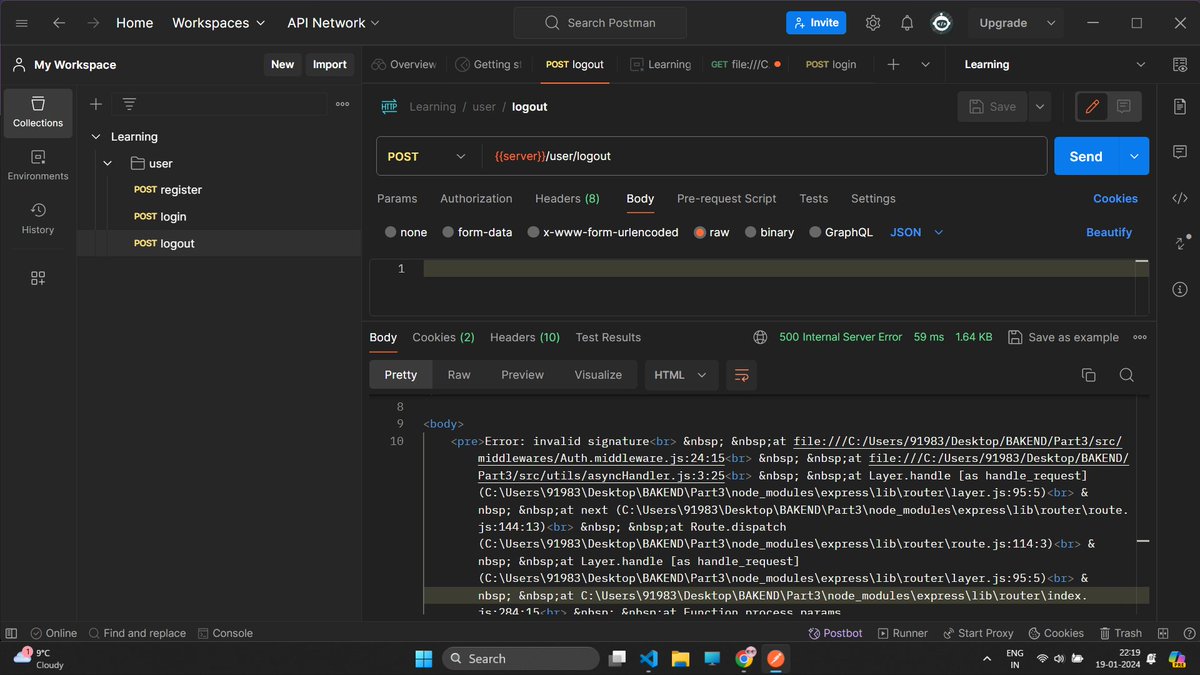Click the Search Postman box
Image resolution: width=1200 pixels, height=675 pixels.
pos(600,23)
